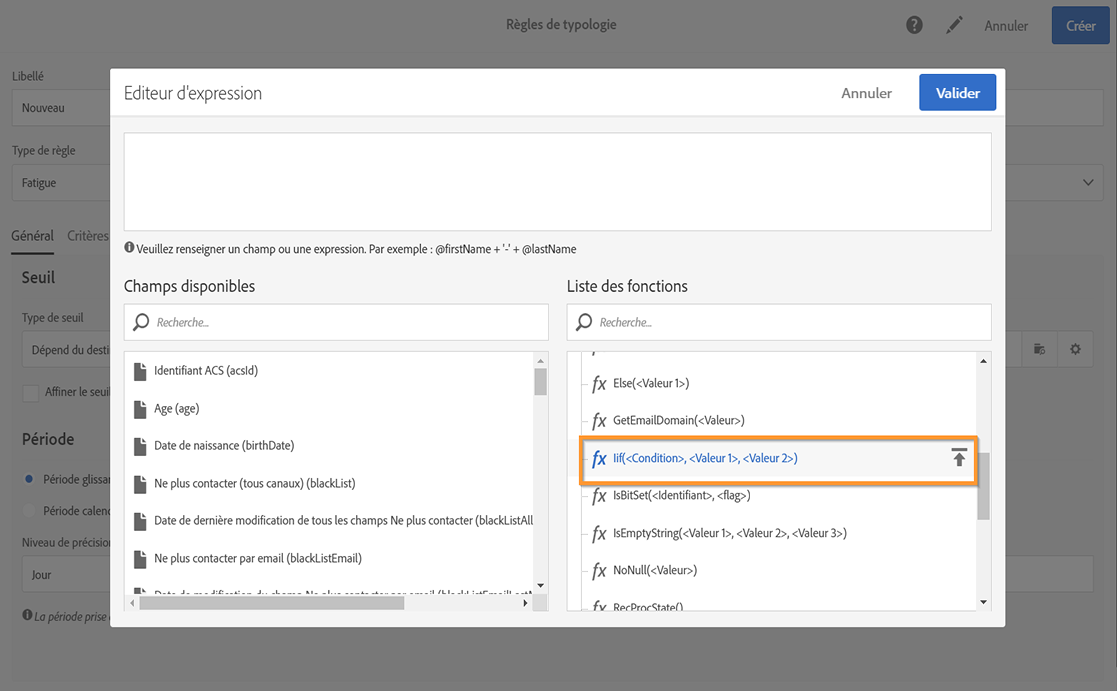
Task: Click the fx icon beside GetEmailDomain
Action: [x=599, y=421]
